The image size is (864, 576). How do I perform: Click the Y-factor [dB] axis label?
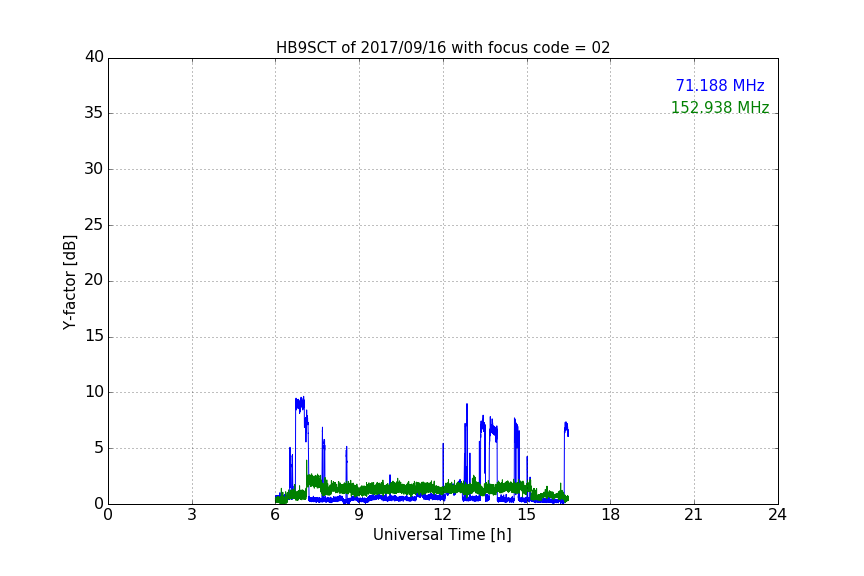tap(69, 282)
